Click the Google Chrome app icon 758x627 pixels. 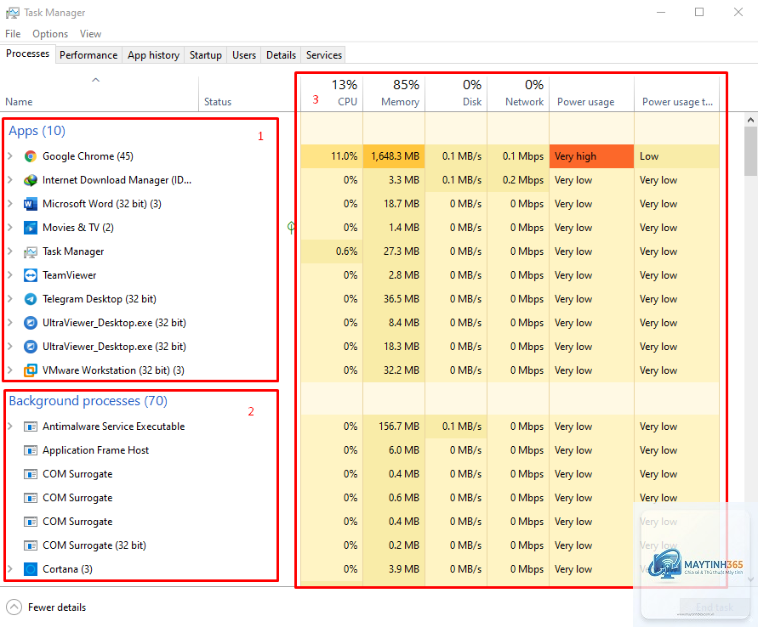tap(30, 156)
